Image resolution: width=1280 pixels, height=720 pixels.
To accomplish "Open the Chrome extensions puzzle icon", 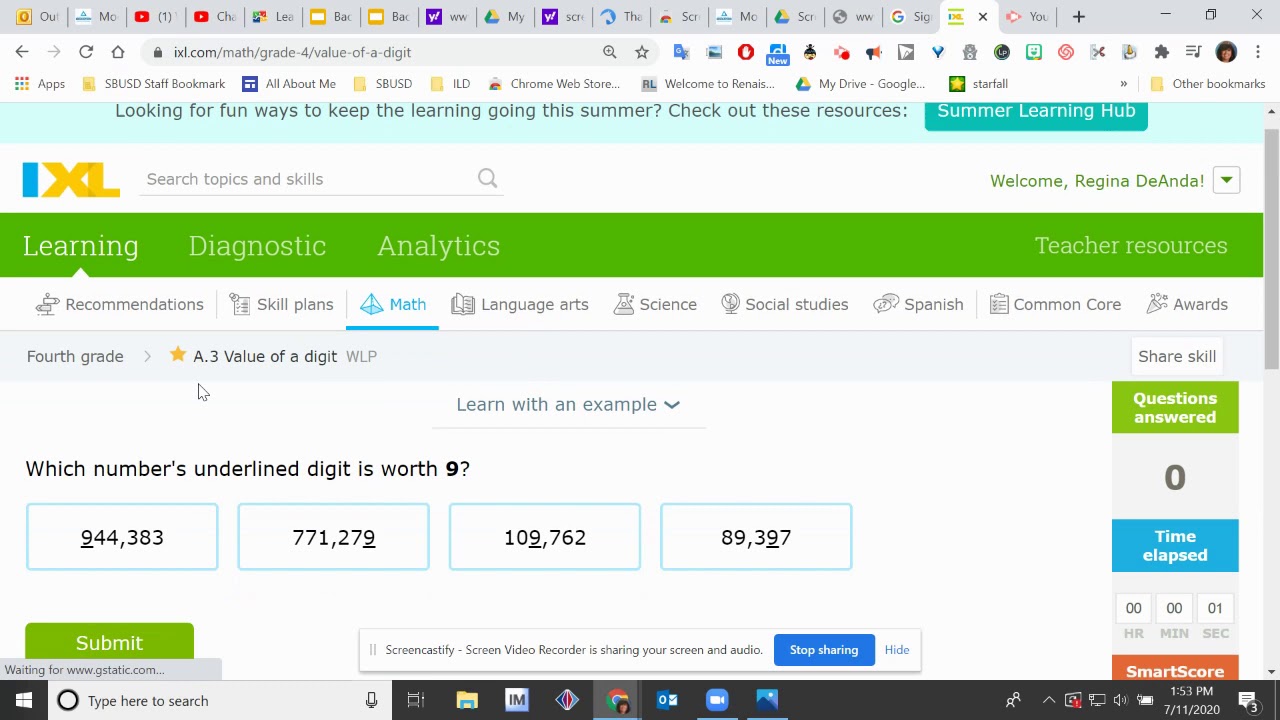I will click(x=1161, y=52).
